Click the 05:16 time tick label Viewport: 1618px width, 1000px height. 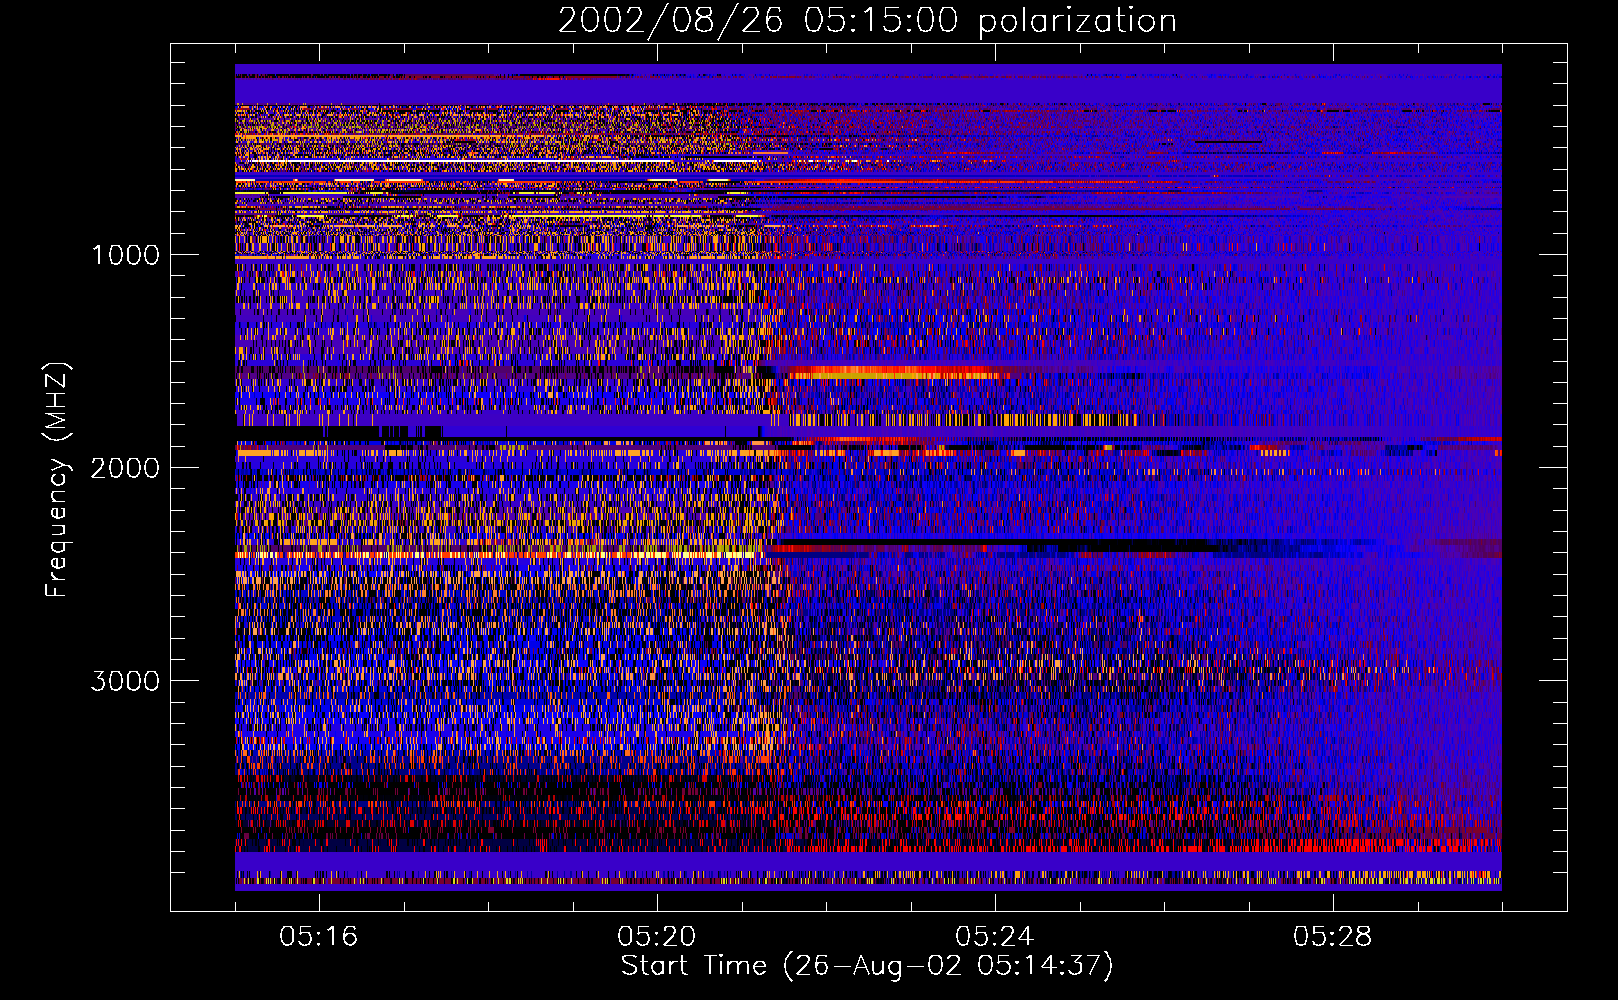tap(319, 937)
